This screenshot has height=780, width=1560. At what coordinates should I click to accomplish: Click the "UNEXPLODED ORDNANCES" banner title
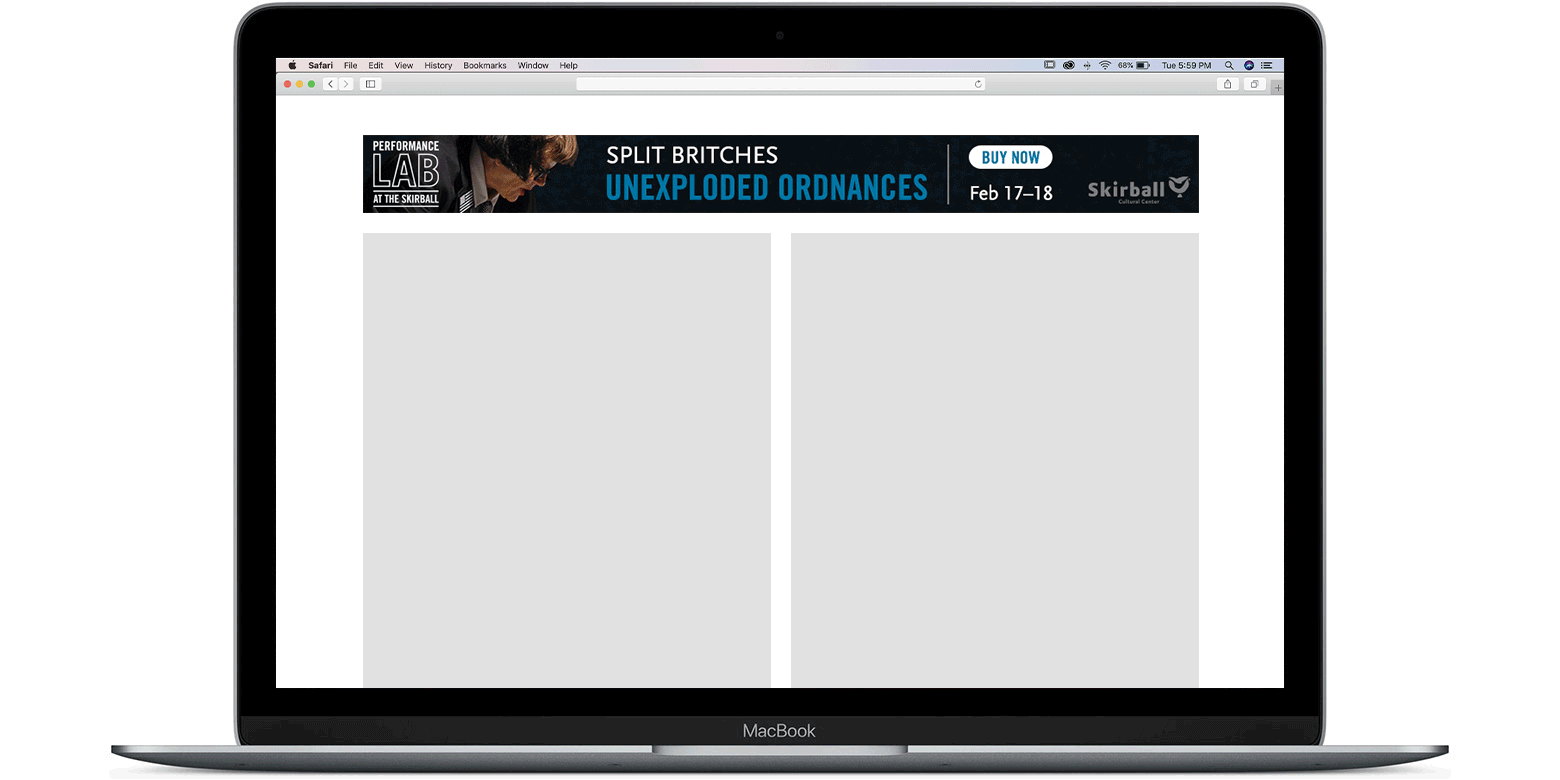coord(766,187)
